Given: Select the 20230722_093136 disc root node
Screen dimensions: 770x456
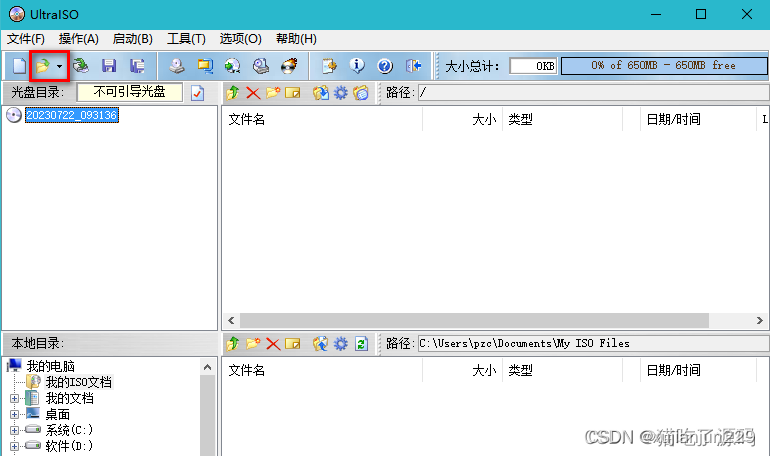Looking at the screenshot, I should 72,115.
